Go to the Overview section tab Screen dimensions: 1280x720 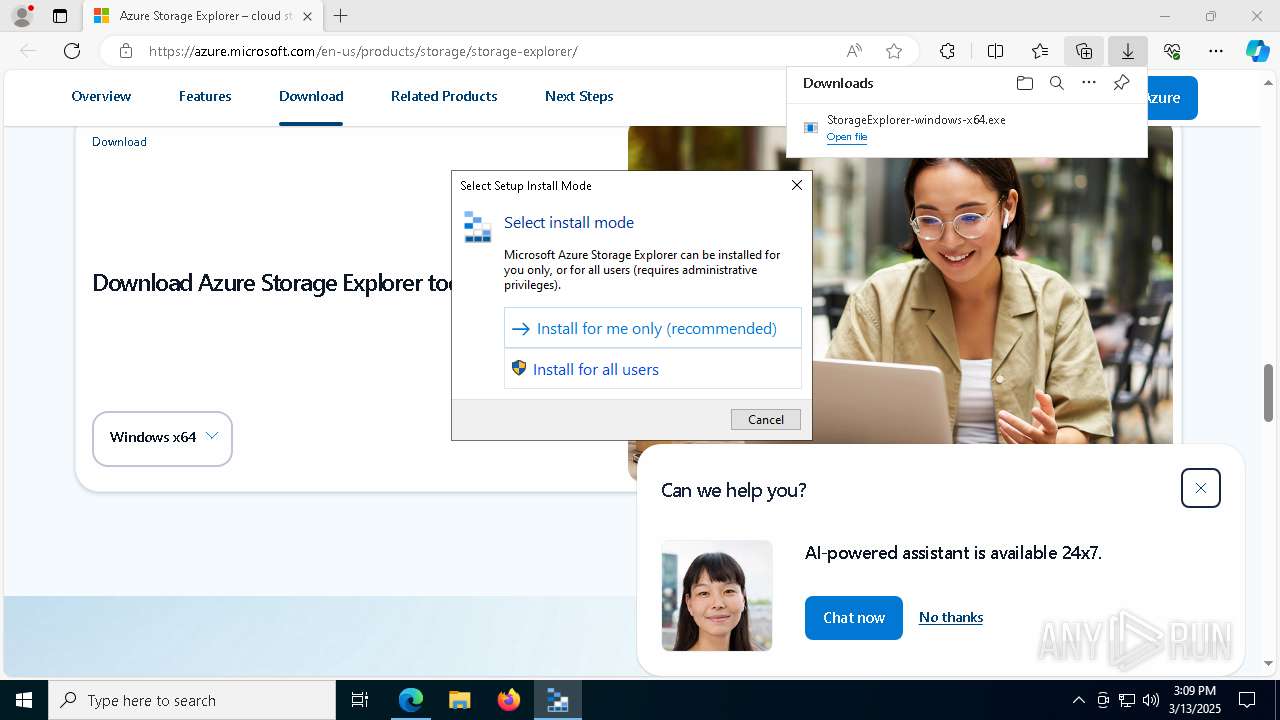pyautogui.click(x=101, y=96)
